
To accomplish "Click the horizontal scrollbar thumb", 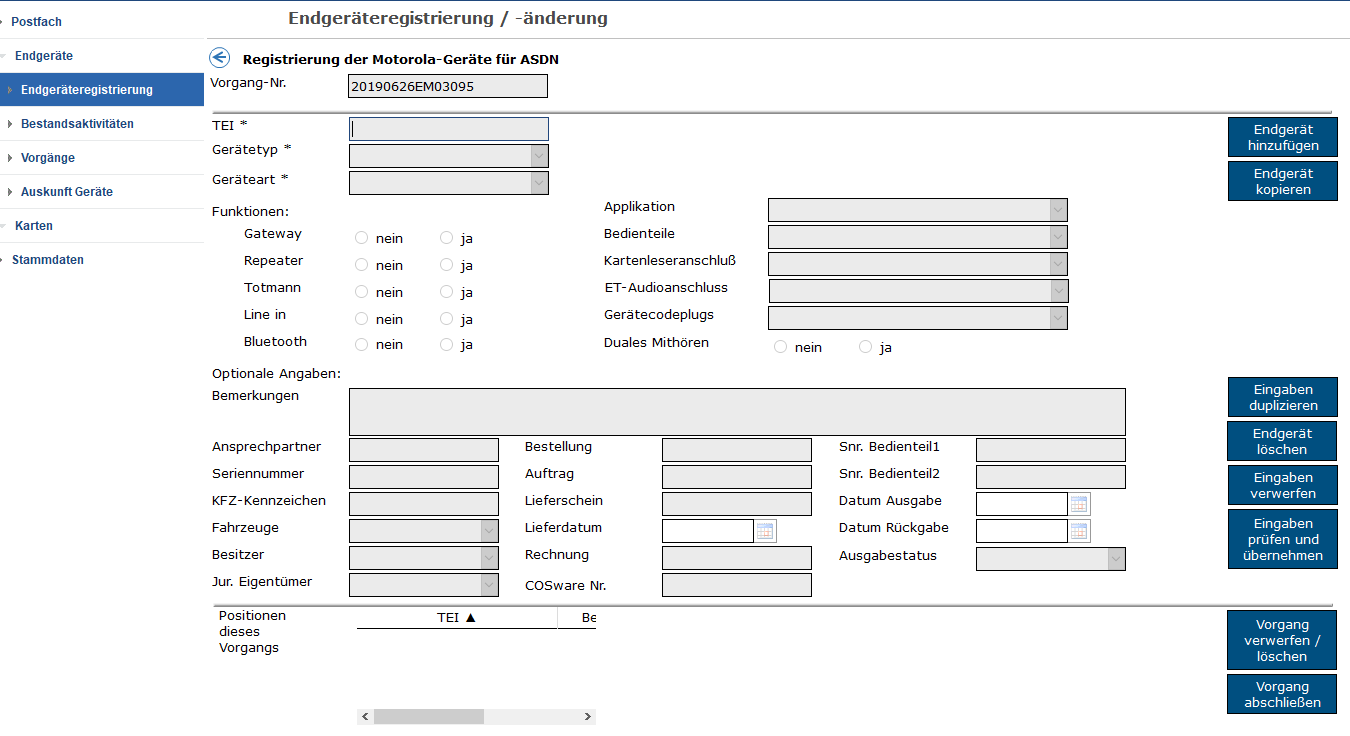I will pyautogui.click(x=428, y=717).
